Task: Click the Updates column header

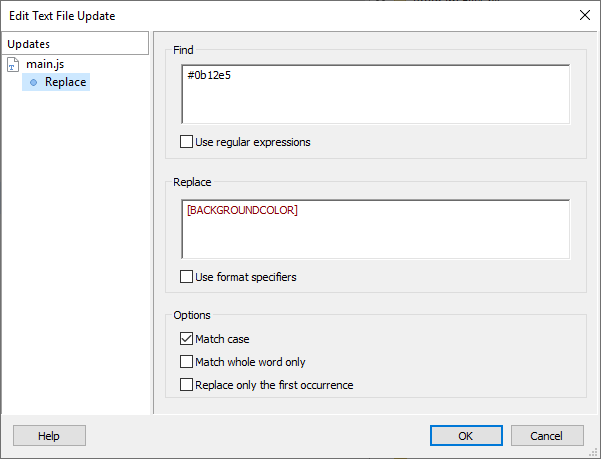Action: [x=75, y=44]
